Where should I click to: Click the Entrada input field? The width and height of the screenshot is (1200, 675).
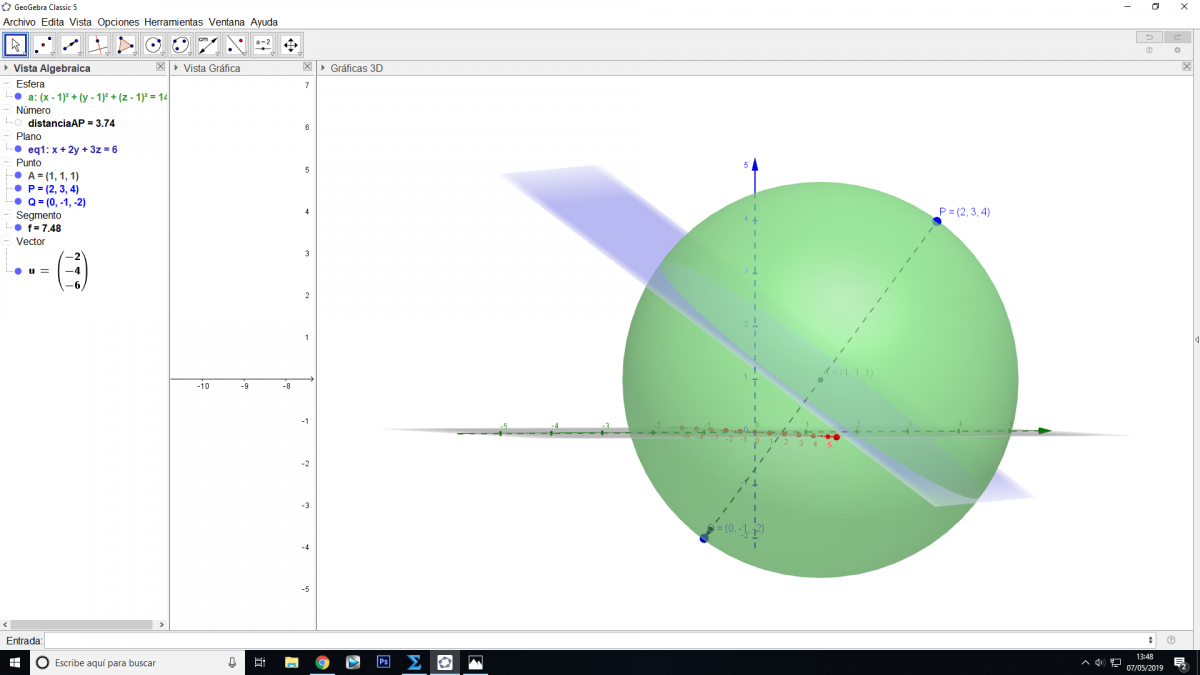coord(598,640)
